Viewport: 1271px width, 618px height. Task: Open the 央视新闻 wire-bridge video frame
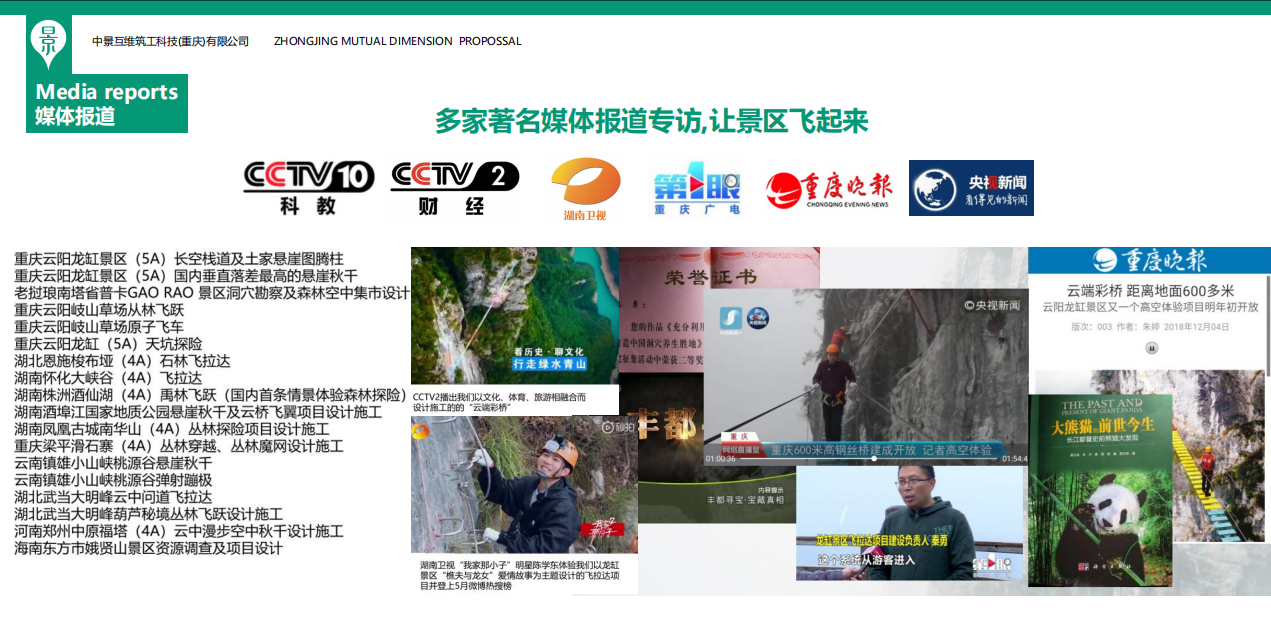[x=865, y=376]
